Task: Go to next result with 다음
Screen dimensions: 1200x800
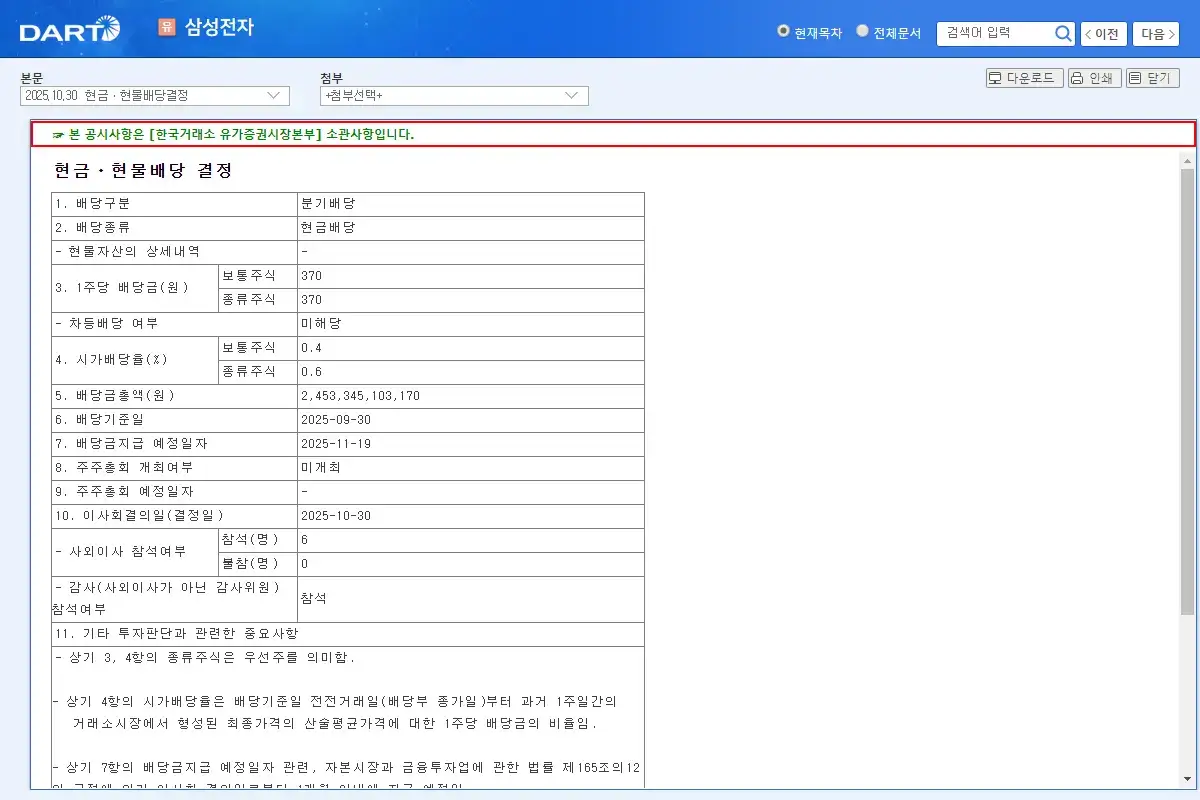Action: pyautogui.click(x=1156, y=34)
